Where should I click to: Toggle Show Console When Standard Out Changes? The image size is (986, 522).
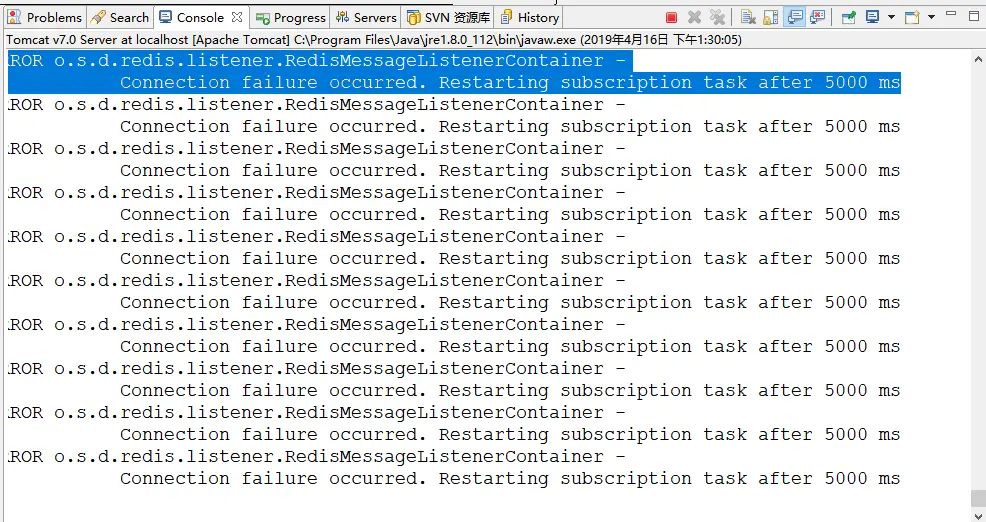[795, 18]
